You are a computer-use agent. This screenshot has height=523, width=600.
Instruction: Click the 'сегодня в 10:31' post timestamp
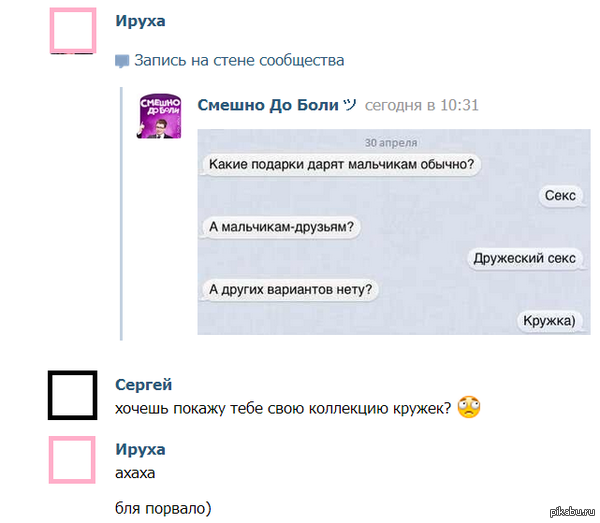(x=422, y=105)
